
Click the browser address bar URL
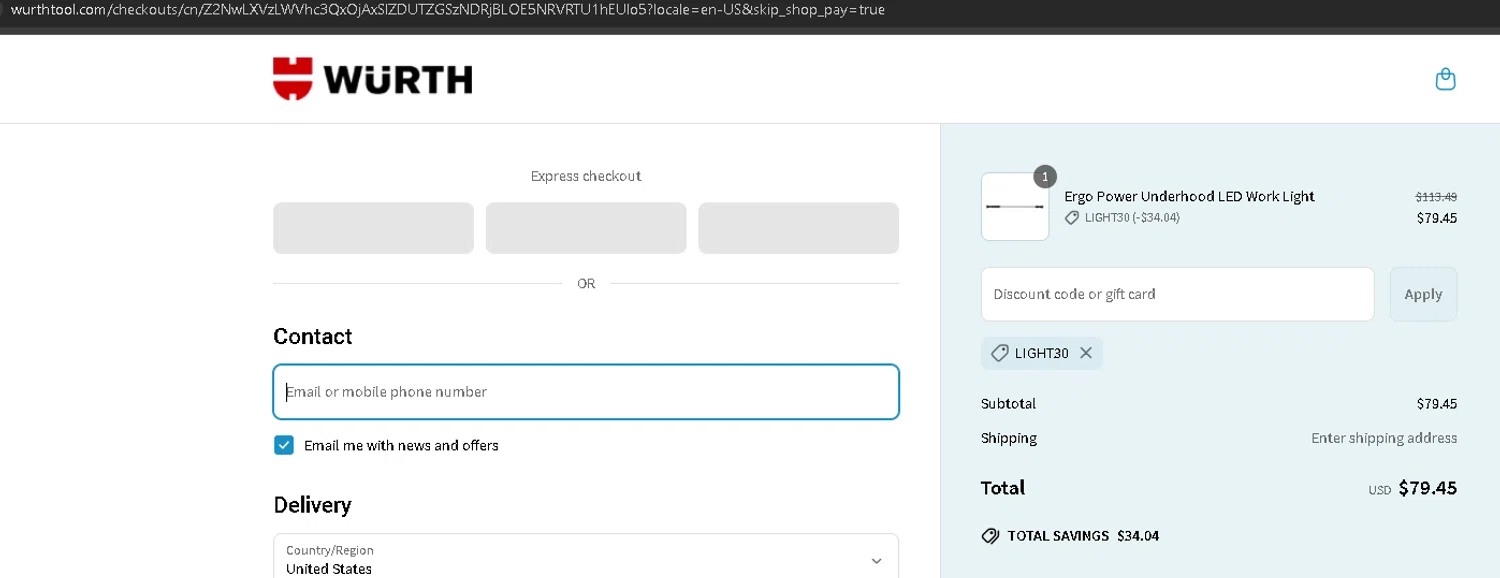[x=448, y=10]
